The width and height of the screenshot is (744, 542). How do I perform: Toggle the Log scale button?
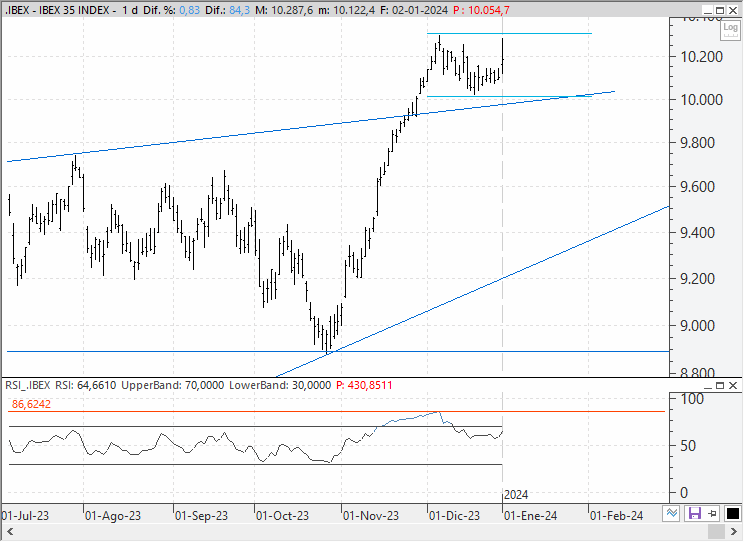pyautogui.click(x=730, y=29)
